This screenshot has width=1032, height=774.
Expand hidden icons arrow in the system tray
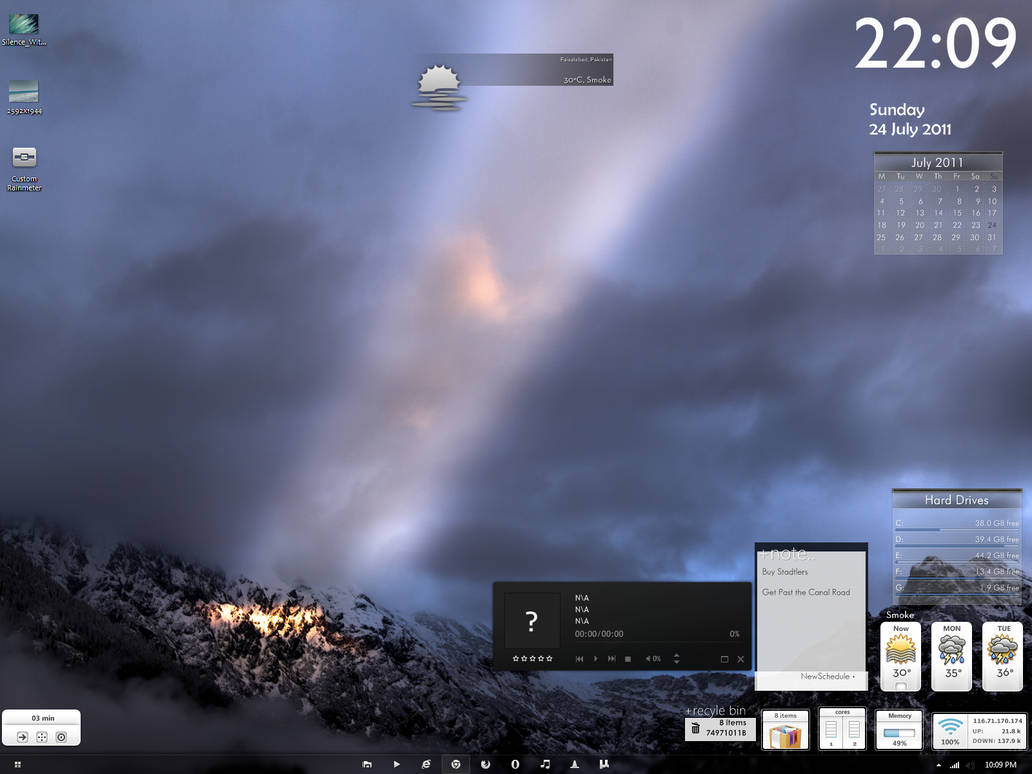pyautogui.click(x=937, y=763)
